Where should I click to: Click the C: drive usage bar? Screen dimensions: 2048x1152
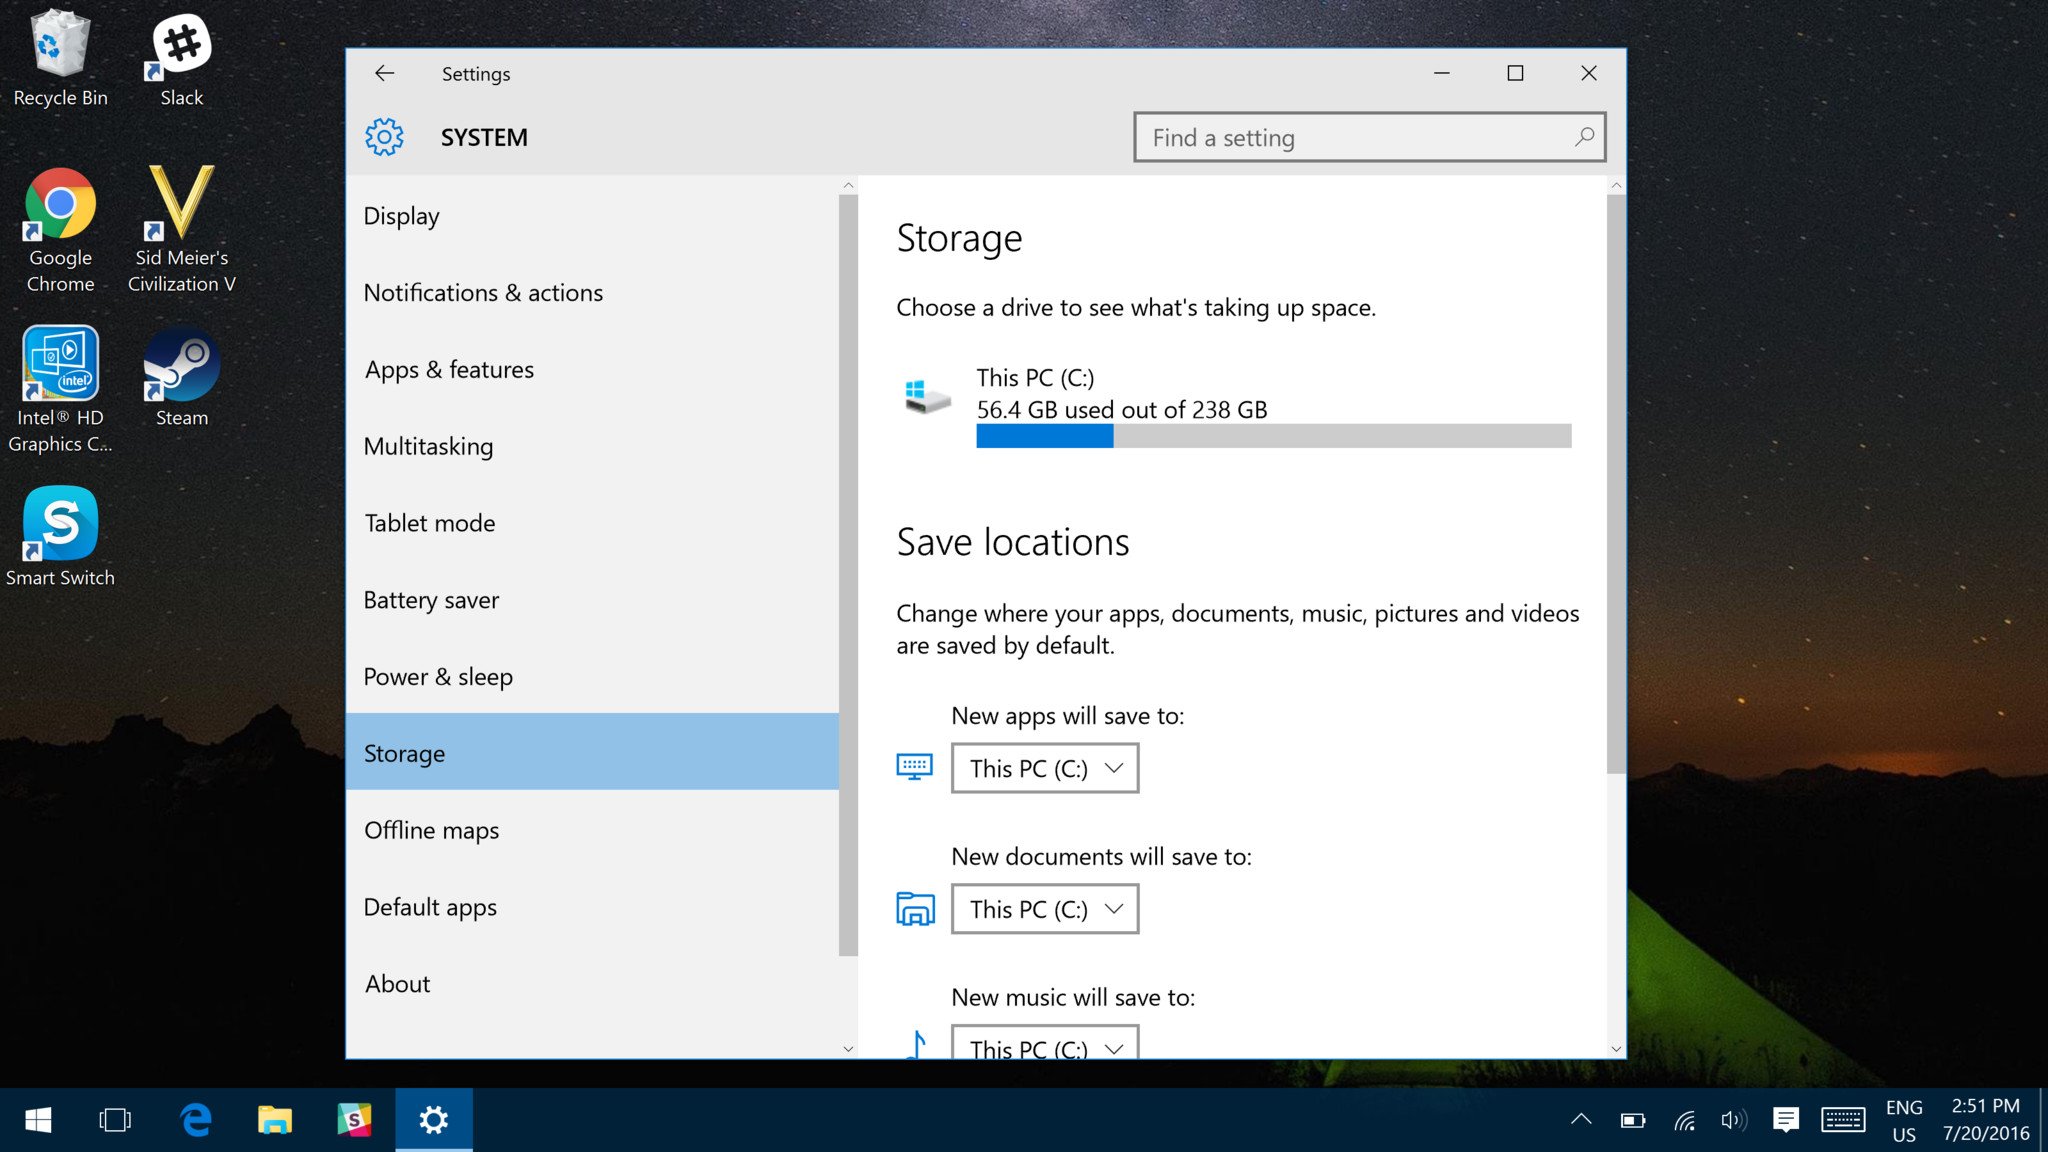click(1273, 436)
